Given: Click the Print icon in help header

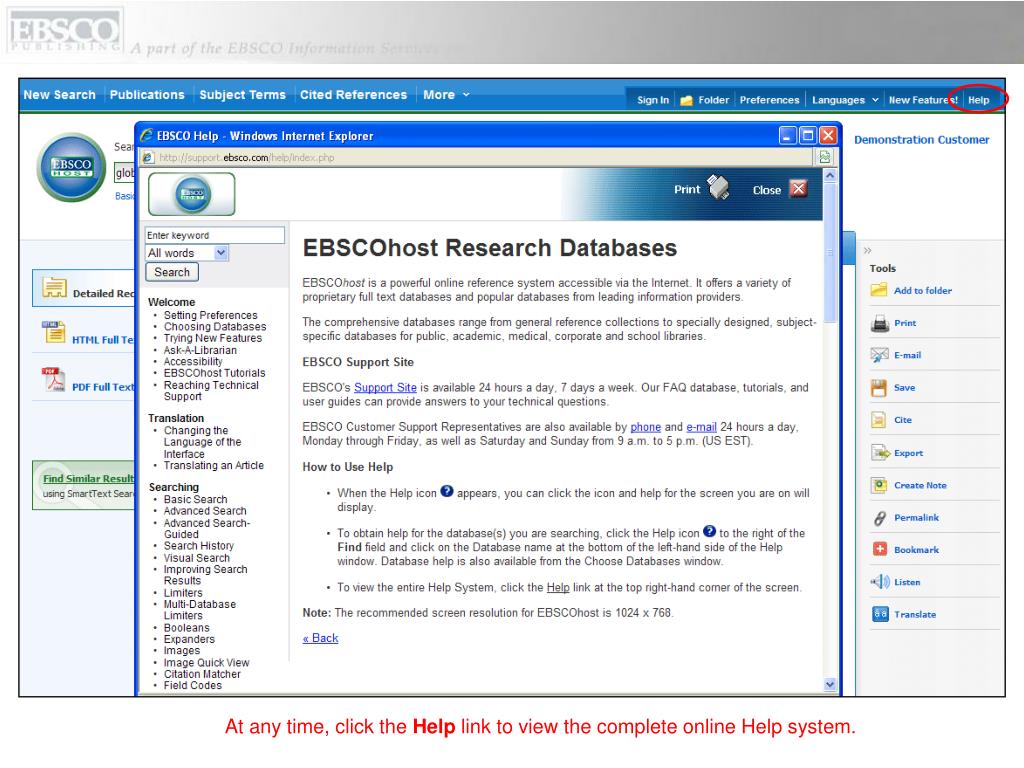Looking at the screenshot, I should (x=718, y=188).
